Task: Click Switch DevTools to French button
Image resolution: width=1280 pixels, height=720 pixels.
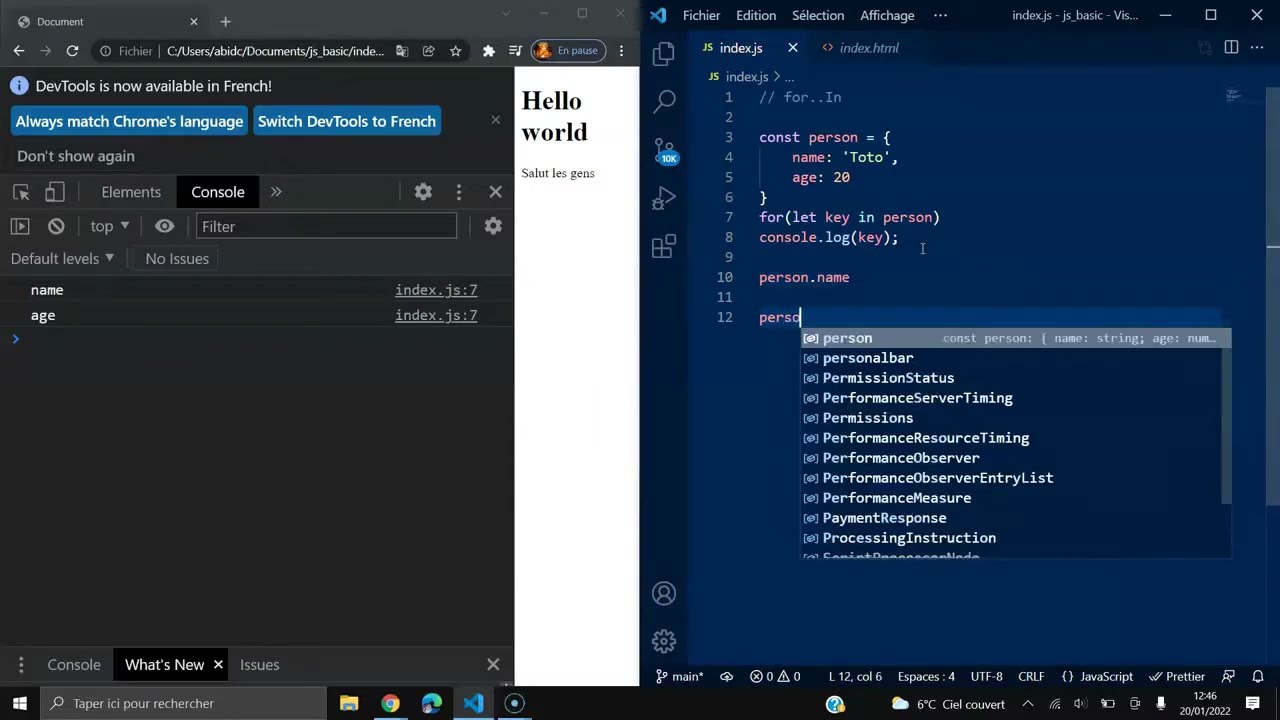Action: [347, 121]
